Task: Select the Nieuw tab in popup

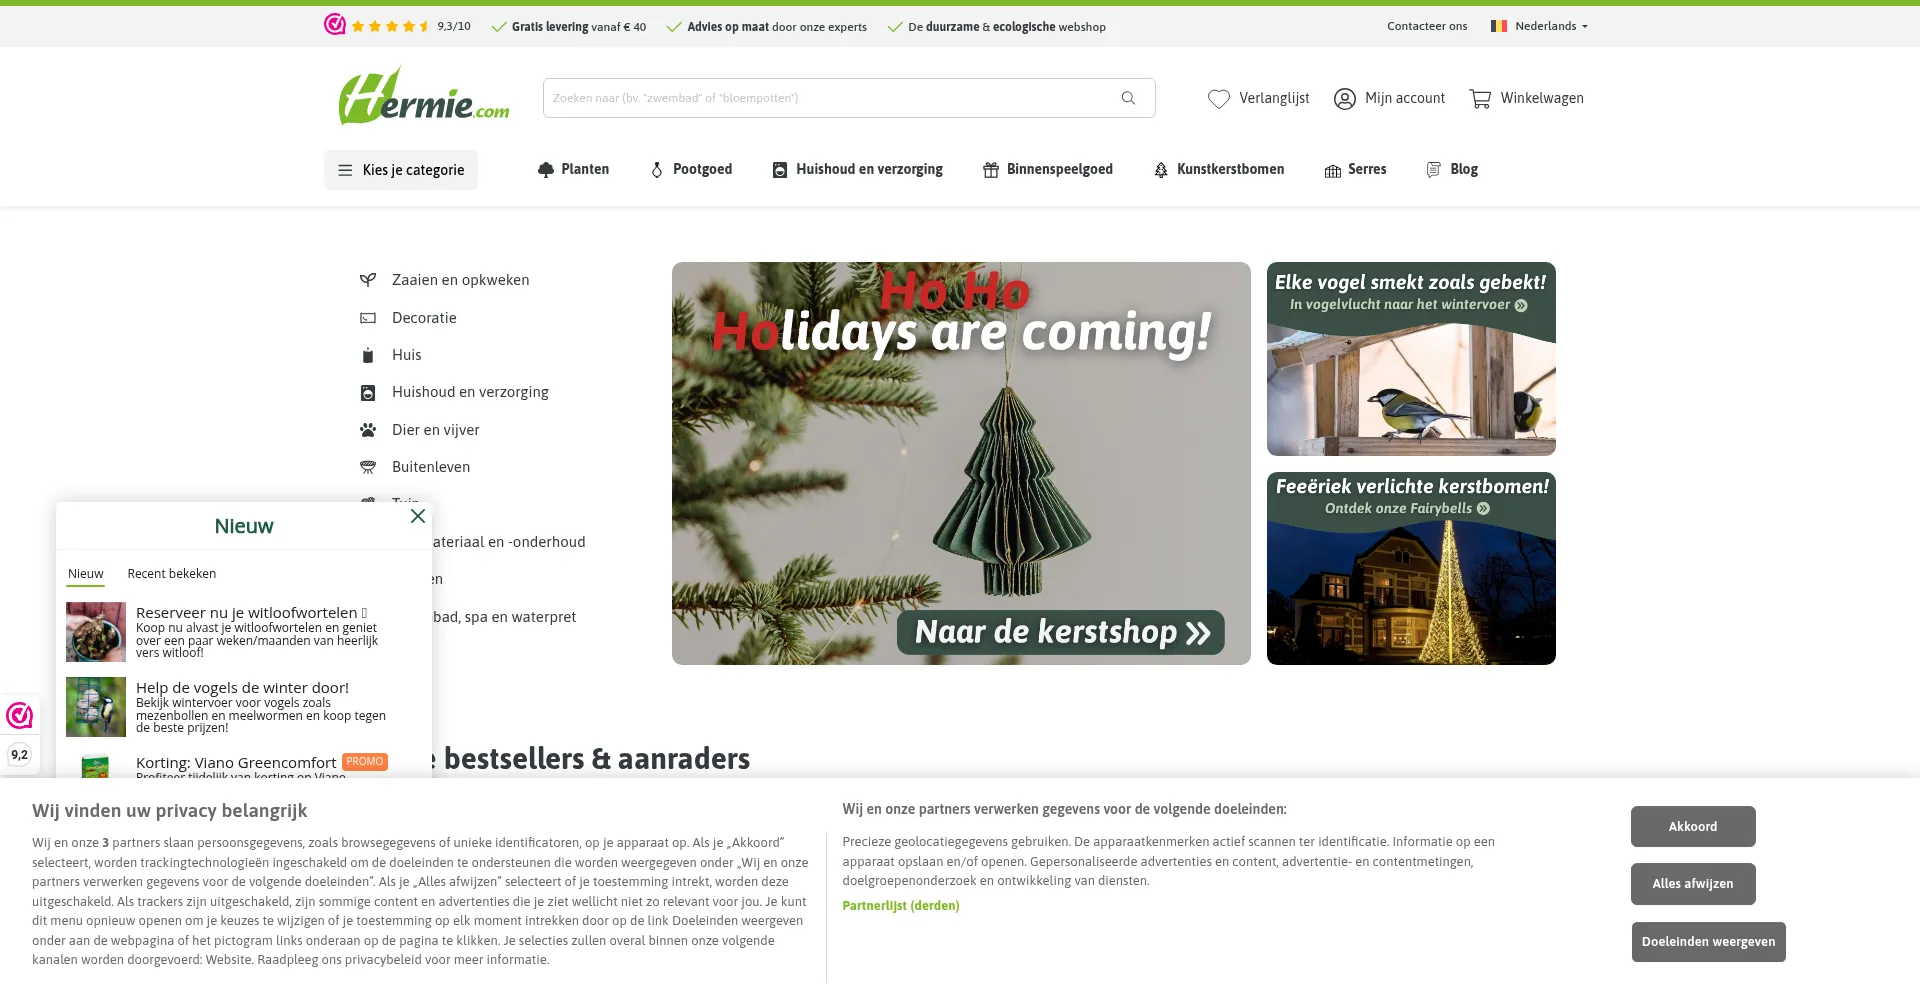Action: (86, 574)
